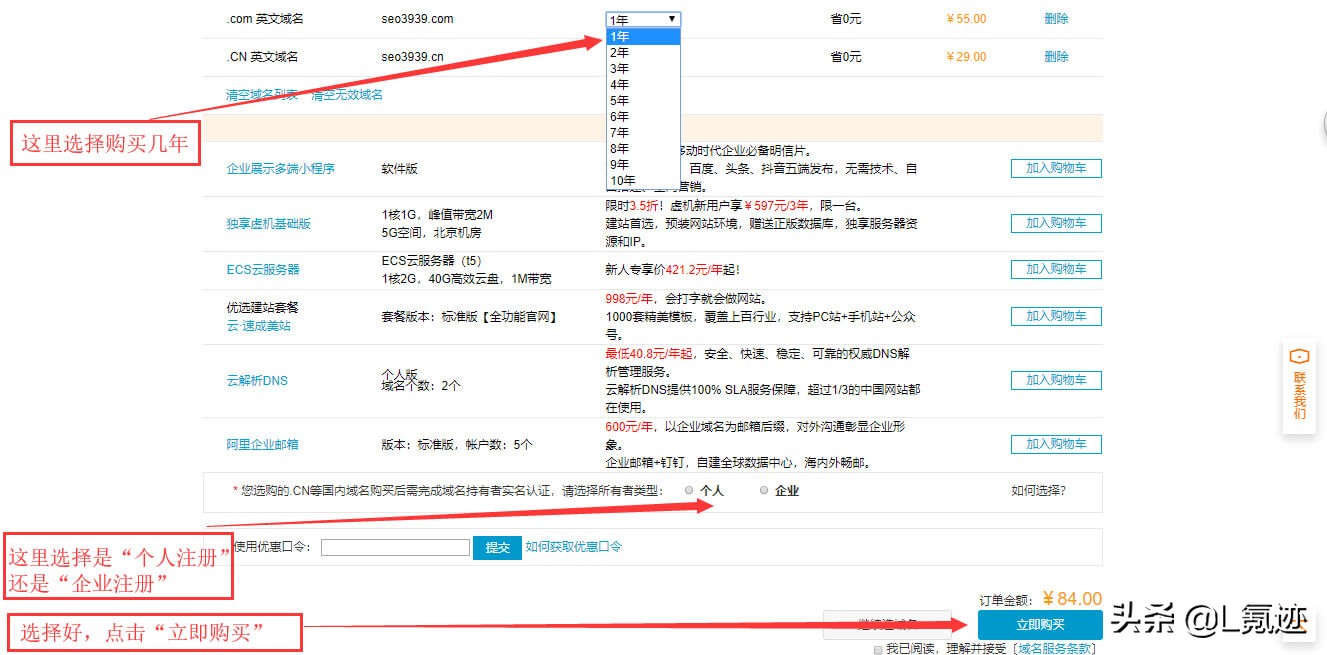Add 阿里企业邮箱 to cart via 加入购物车

pos(1055,444)
